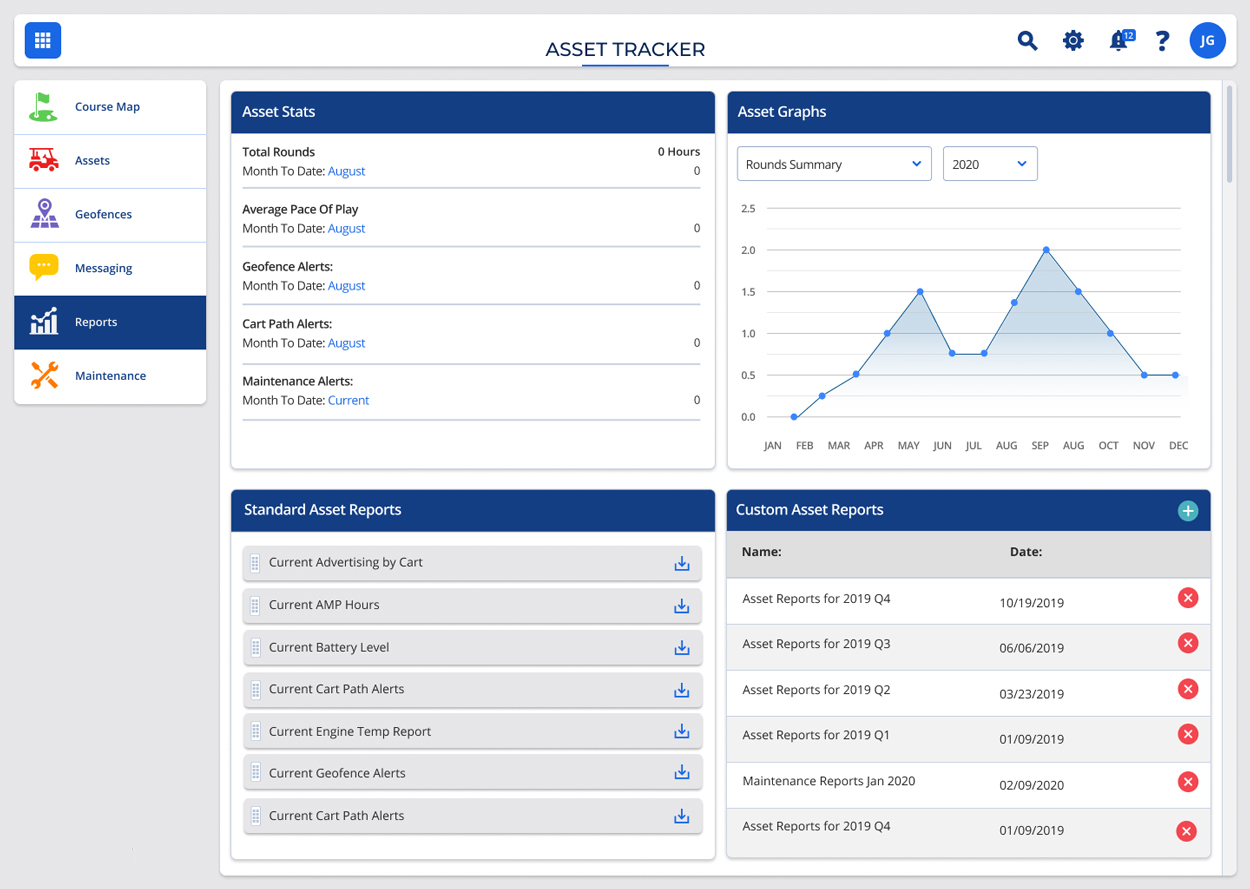The image size is (1250, 889).
Task: Download Current Engine Temp Report
Action: click(682, 732)
